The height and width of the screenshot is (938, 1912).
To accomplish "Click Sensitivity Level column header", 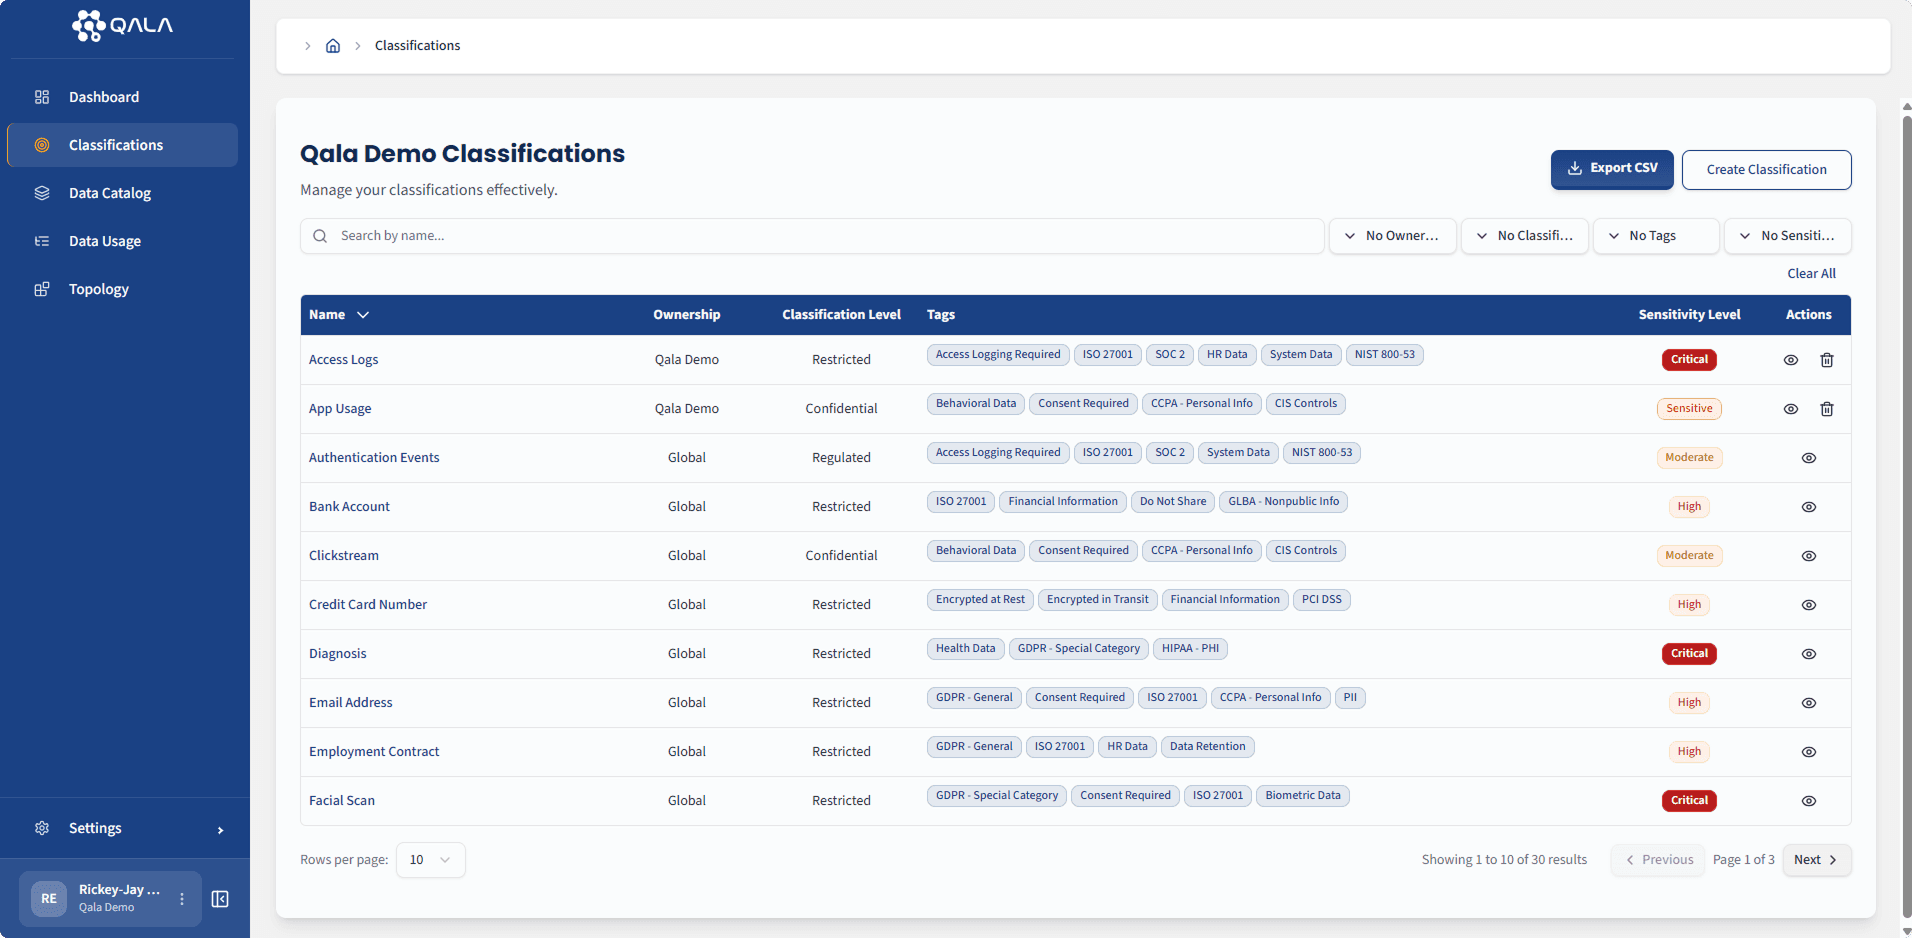I will coord(1689,315).
